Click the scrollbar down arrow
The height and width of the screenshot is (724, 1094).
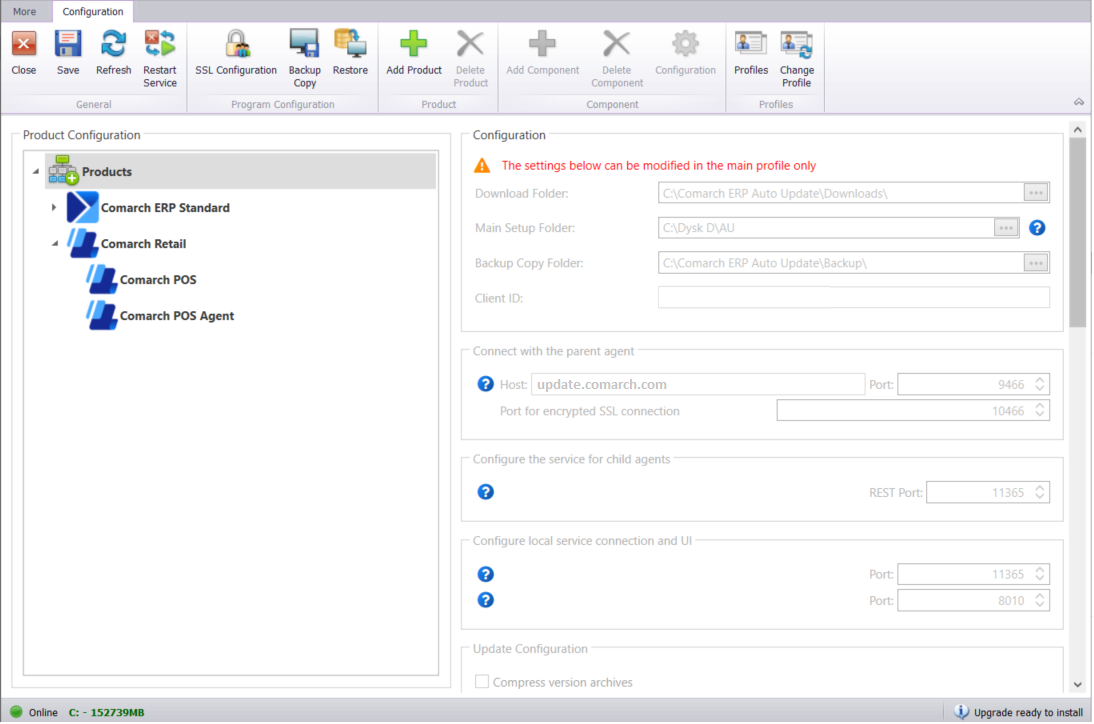coord(1078,684)
